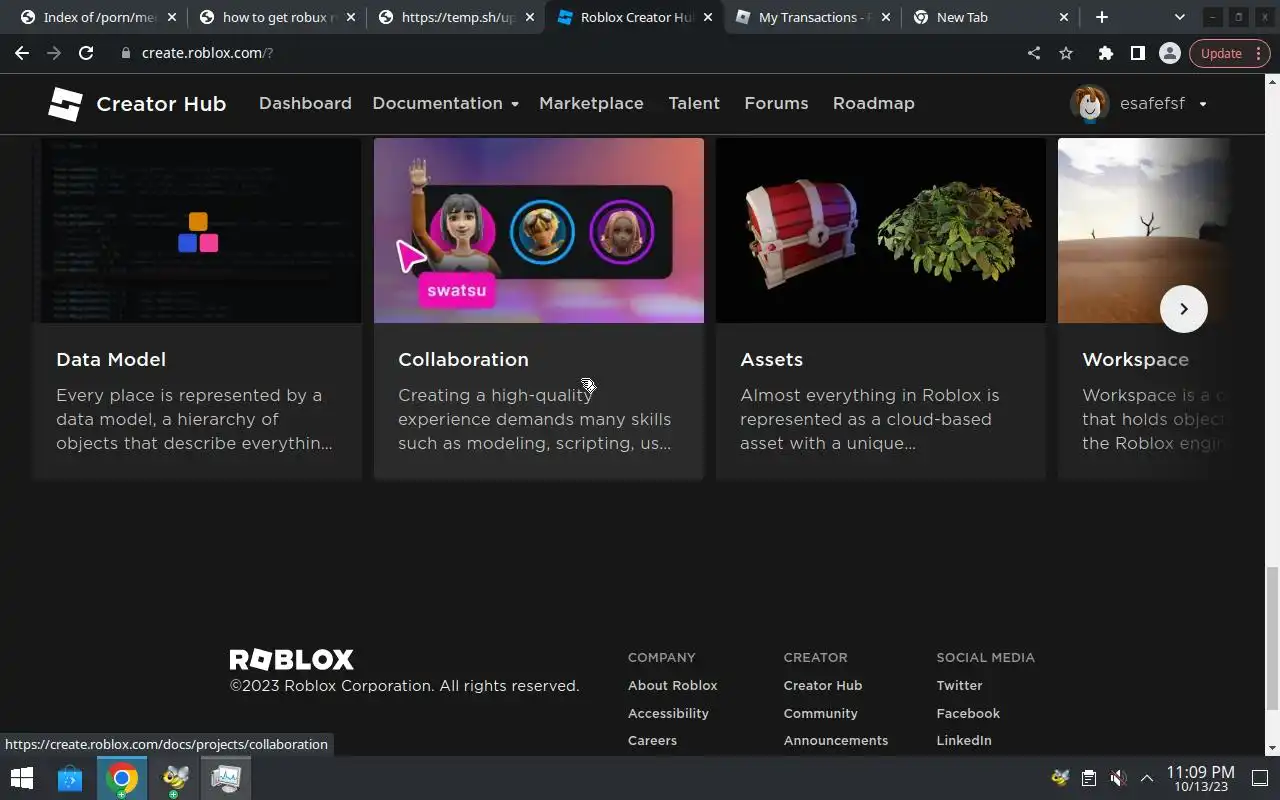Open the Windows Start menu
Image resolution: width=1280 pixels, height=800 pixels.
tap(21, 777)
